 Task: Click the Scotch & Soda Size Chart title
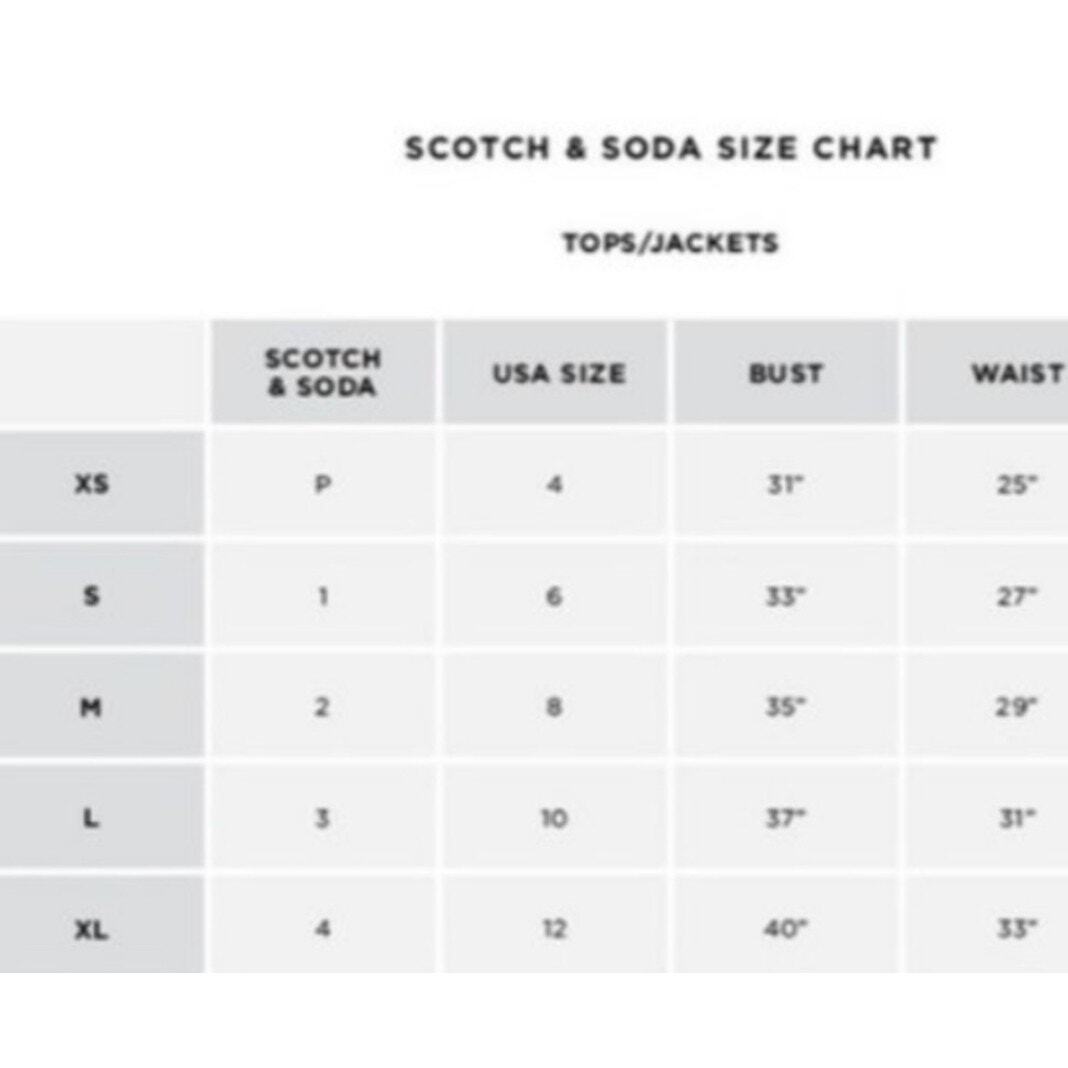click(x=671, y=148)
